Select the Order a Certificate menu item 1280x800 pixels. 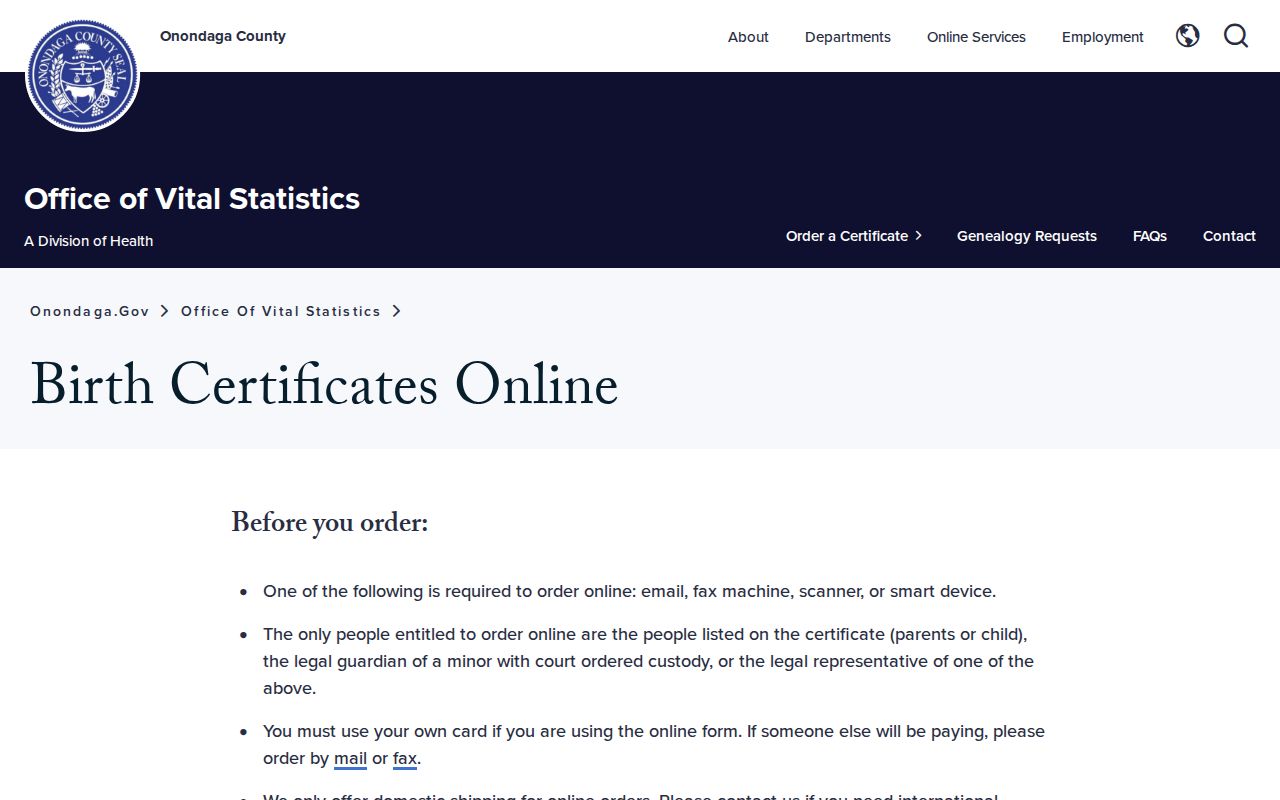click(x=847, y=236)
